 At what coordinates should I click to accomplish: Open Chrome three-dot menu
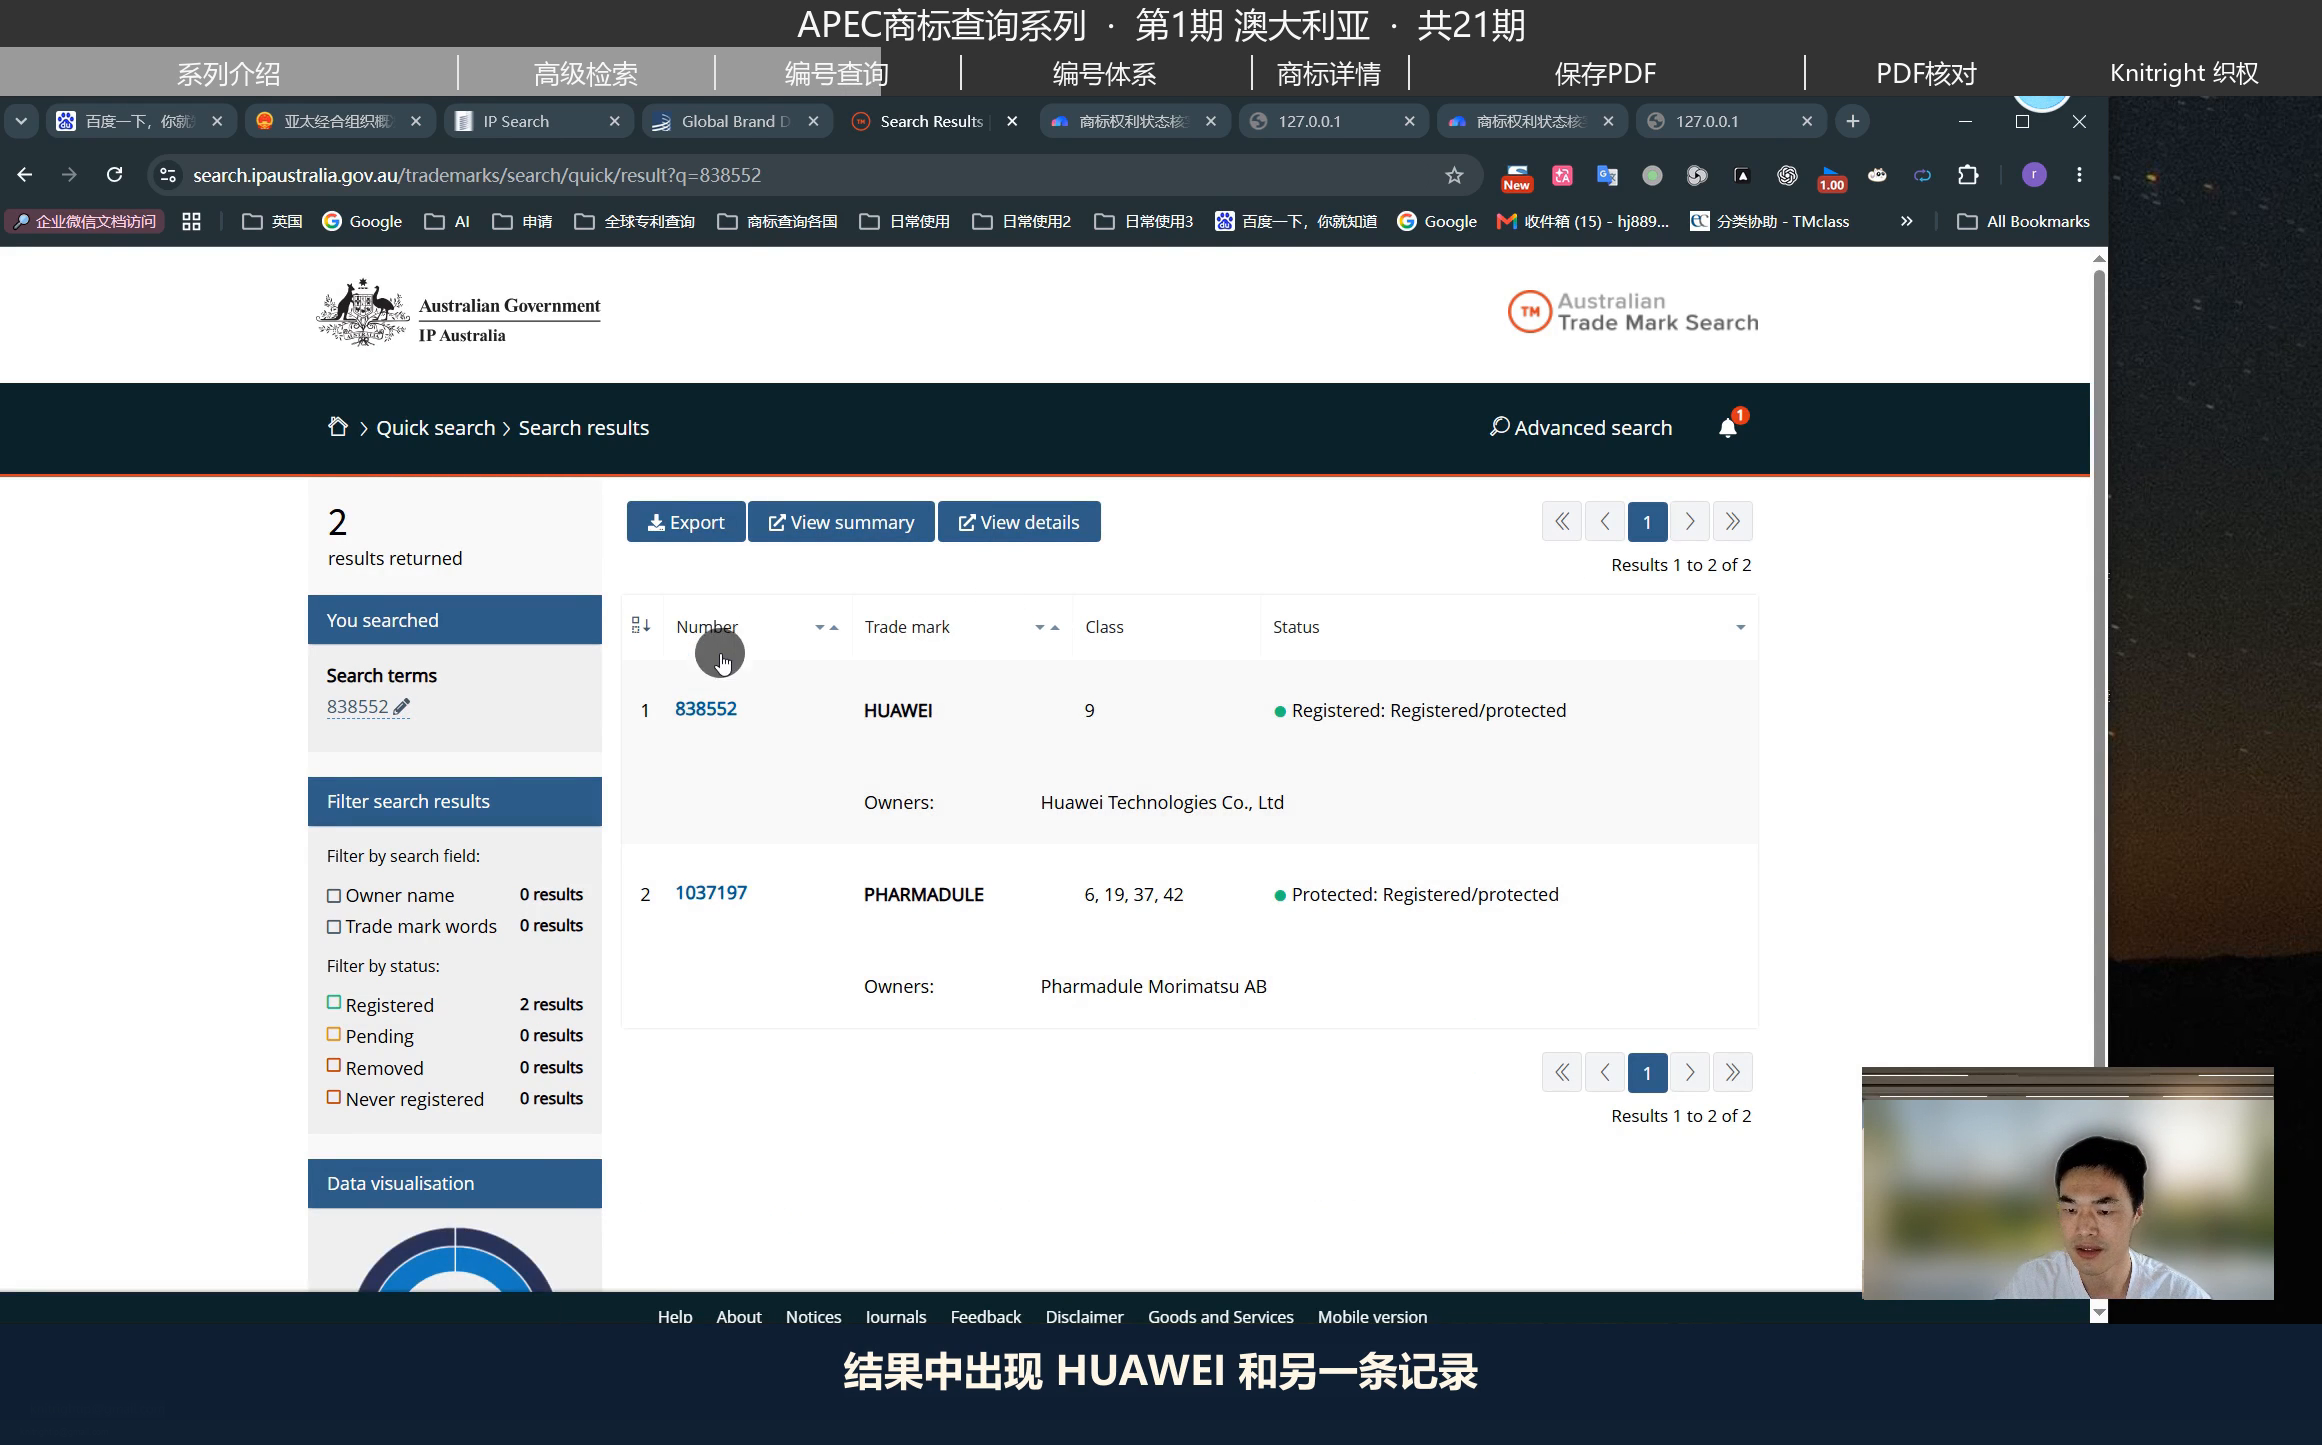[x=2079, y=175]
